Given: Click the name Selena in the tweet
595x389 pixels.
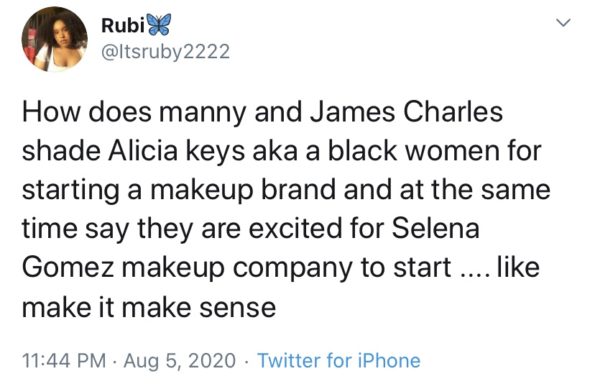Looking at the screenshot, I should coord(435,228).
